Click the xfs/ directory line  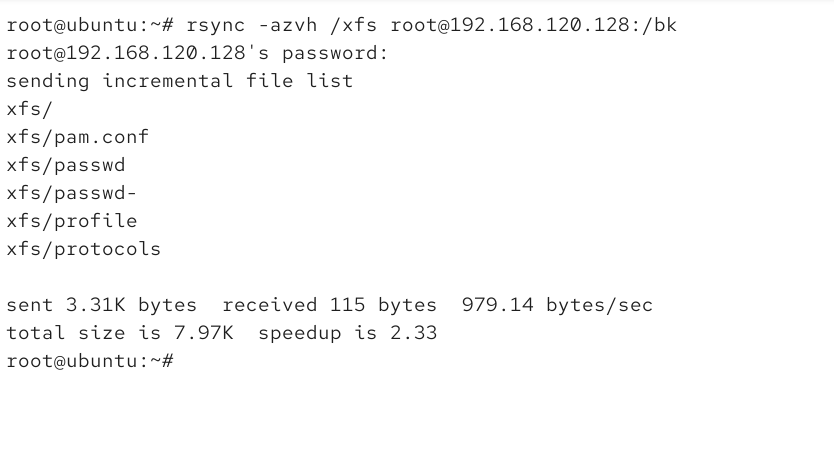click(x=30, y=109)
